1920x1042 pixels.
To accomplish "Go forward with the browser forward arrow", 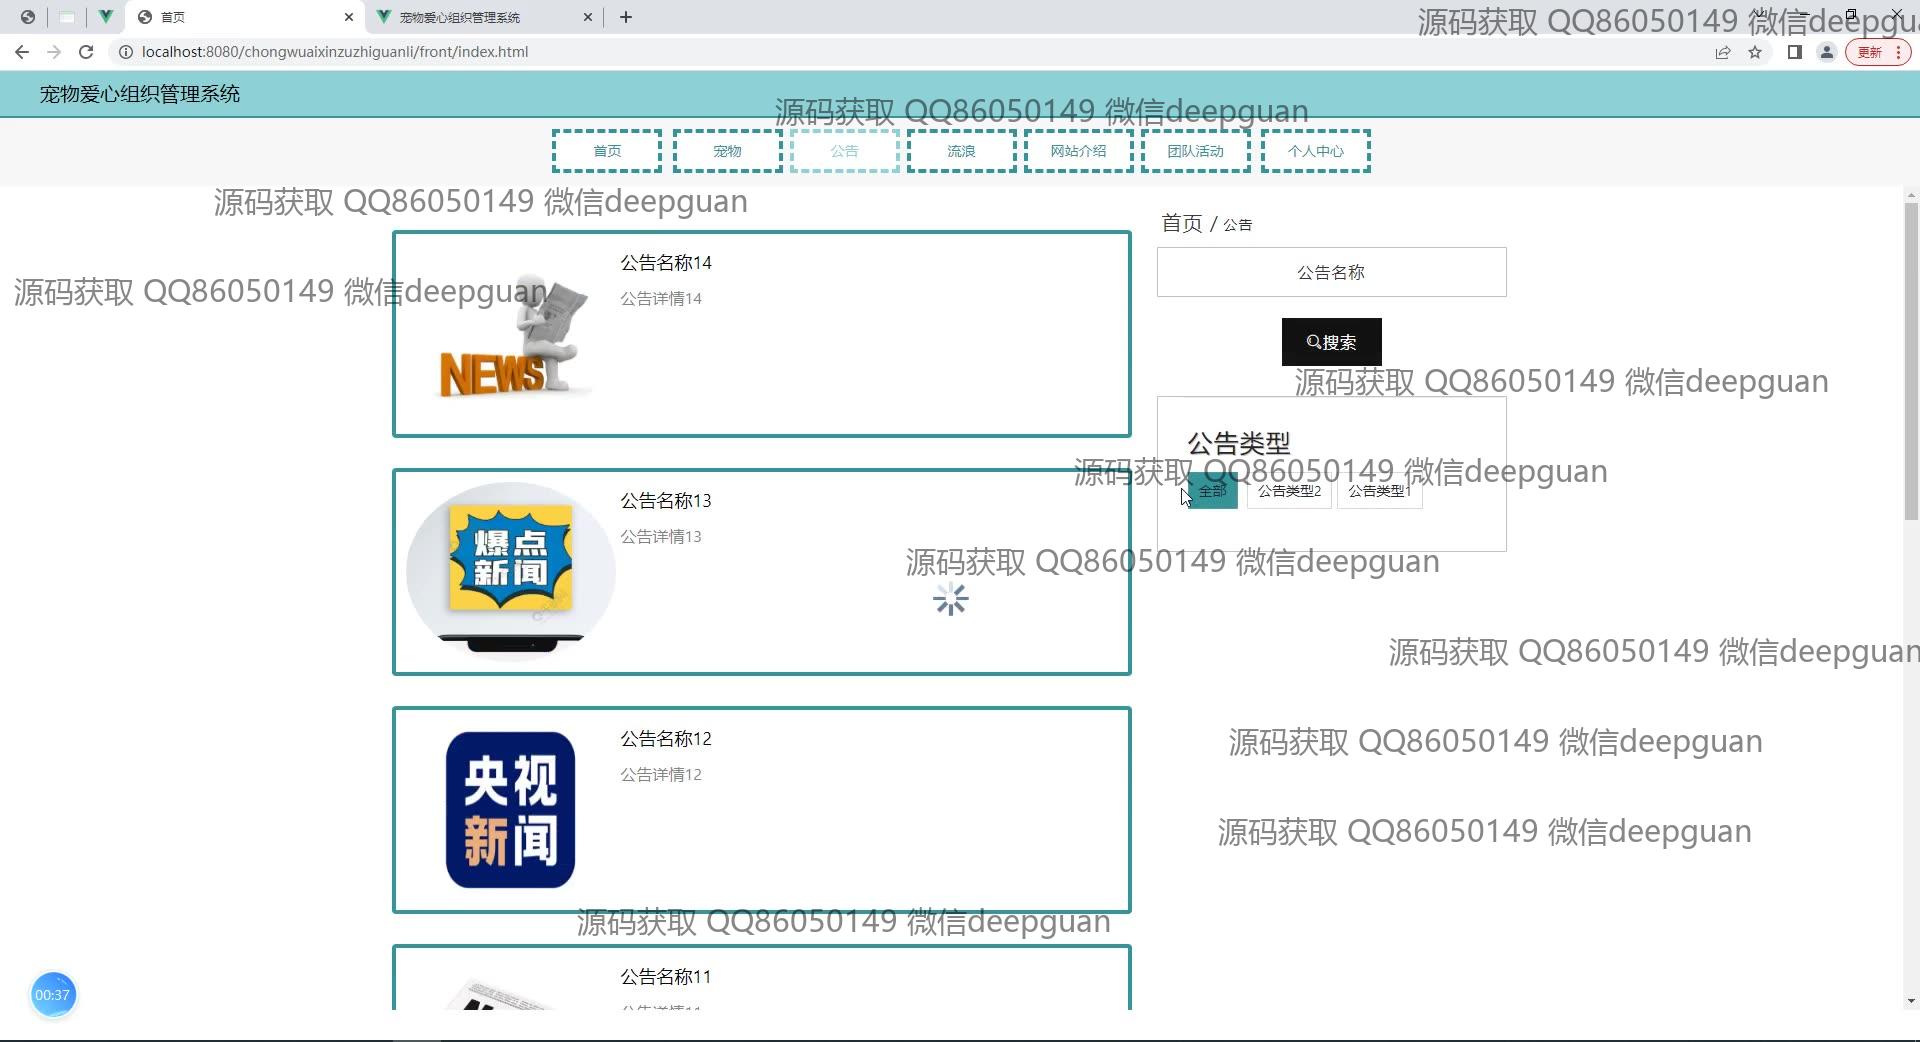I will tap(54, 52).
